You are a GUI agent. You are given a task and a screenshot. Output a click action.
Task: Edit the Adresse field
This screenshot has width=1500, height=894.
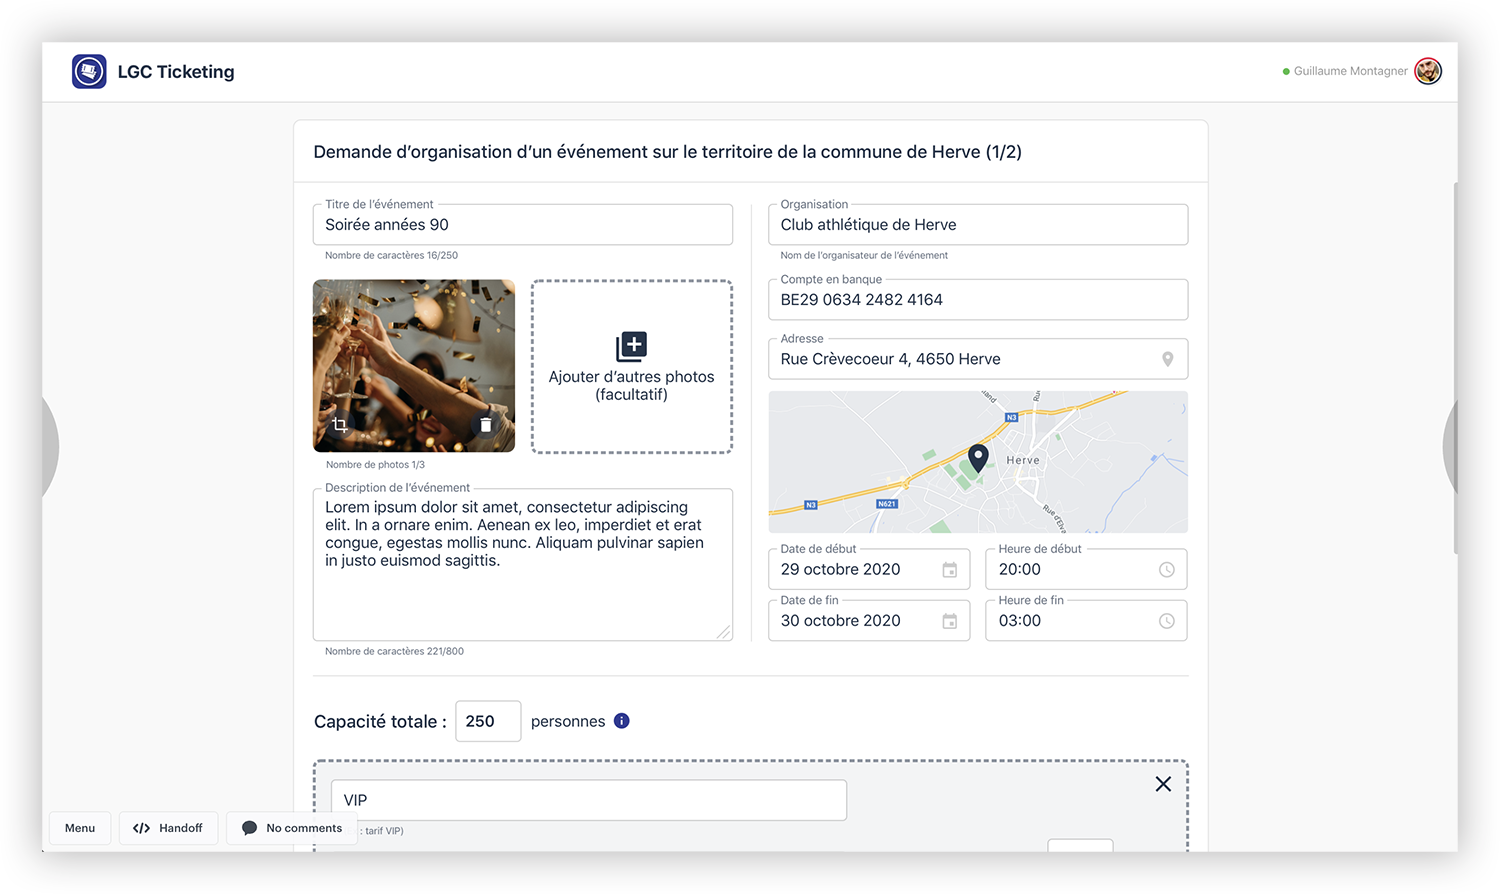point(978,359)
